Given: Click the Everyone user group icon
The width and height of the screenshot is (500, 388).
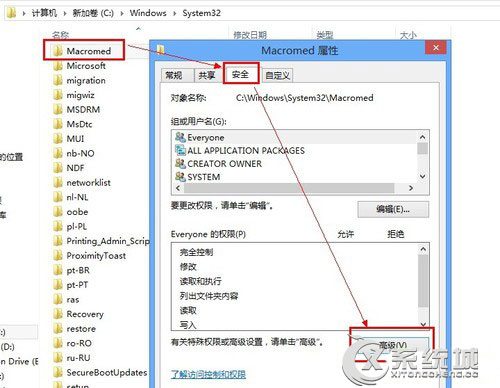Looking at the screenshot, I should click(x=180, y=137).
